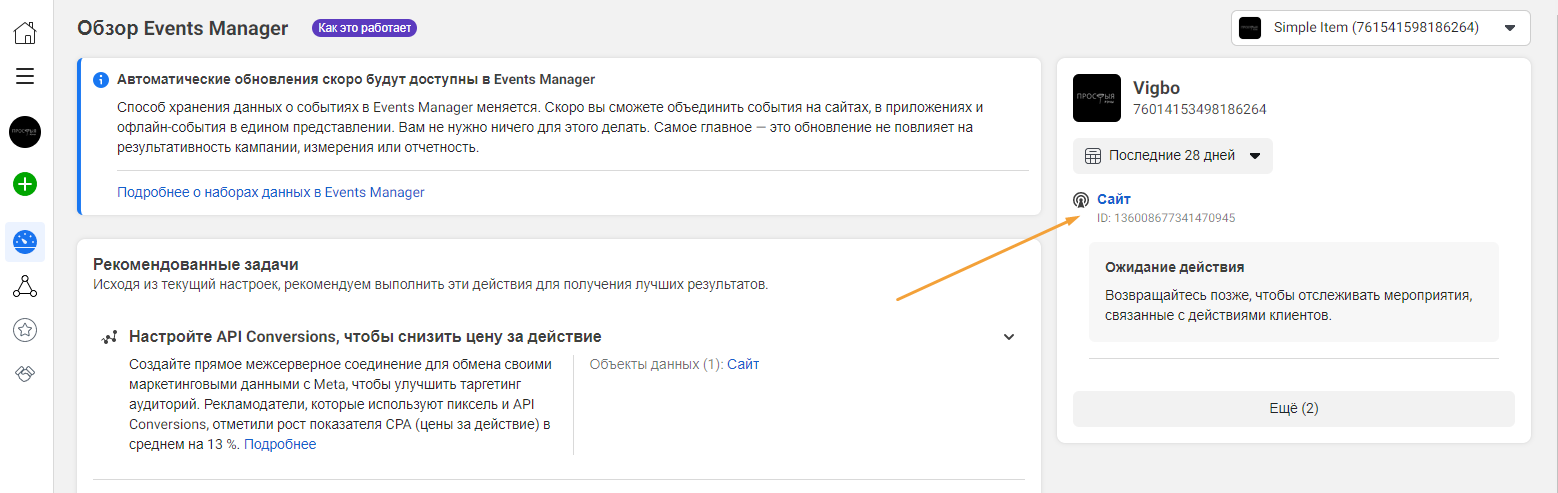The image size is (1558, 493).
Task: Click the Рекомендованные задачи heading
Action: [x=196, y=265]
